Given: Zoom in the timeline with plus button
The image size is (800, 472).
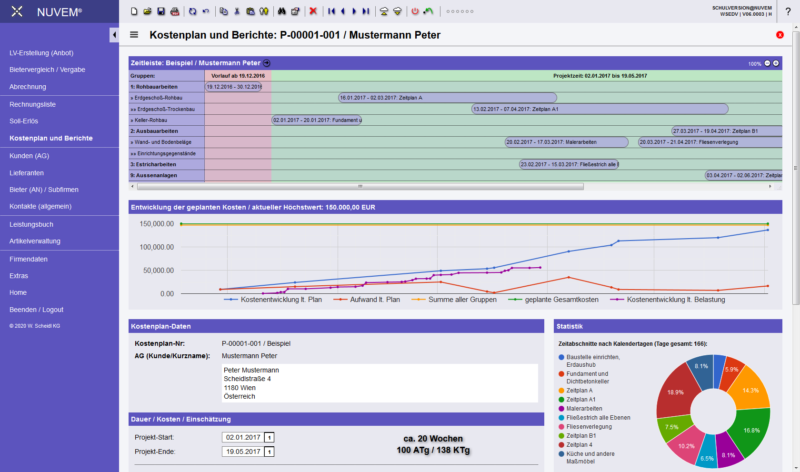Looking at the screenshot, I should (x=776, y=63).
